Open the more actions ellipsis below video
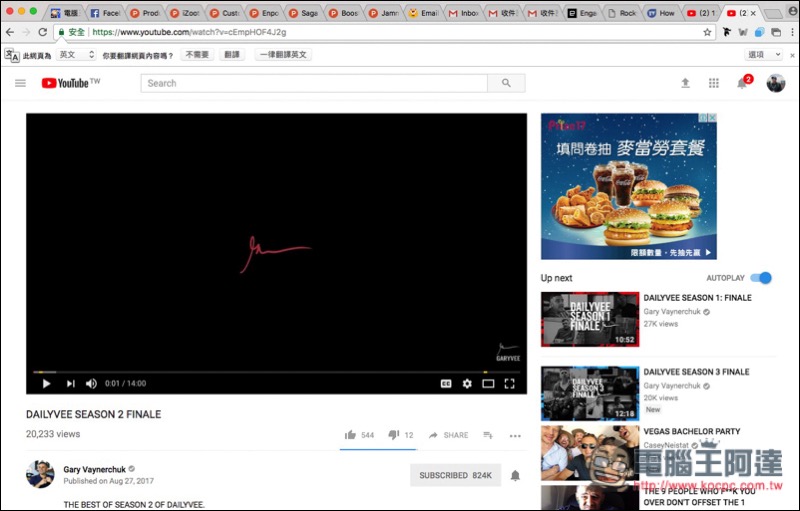The height and width of the screenshot is (511, 800). coord(515,435)
